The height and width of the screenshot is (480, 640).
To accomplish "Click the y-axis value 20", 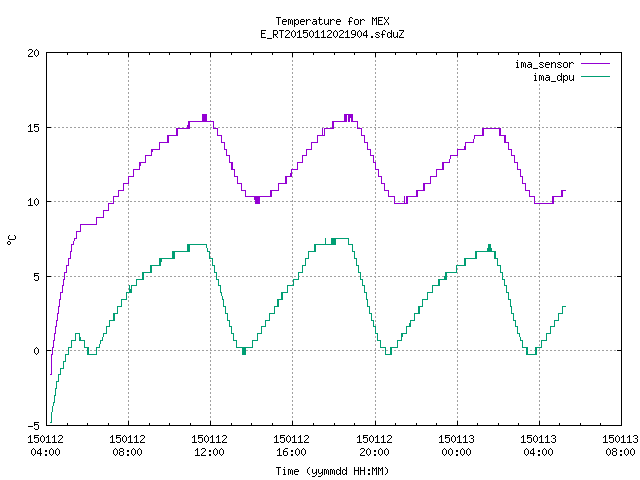I will (x=34, y=53).
